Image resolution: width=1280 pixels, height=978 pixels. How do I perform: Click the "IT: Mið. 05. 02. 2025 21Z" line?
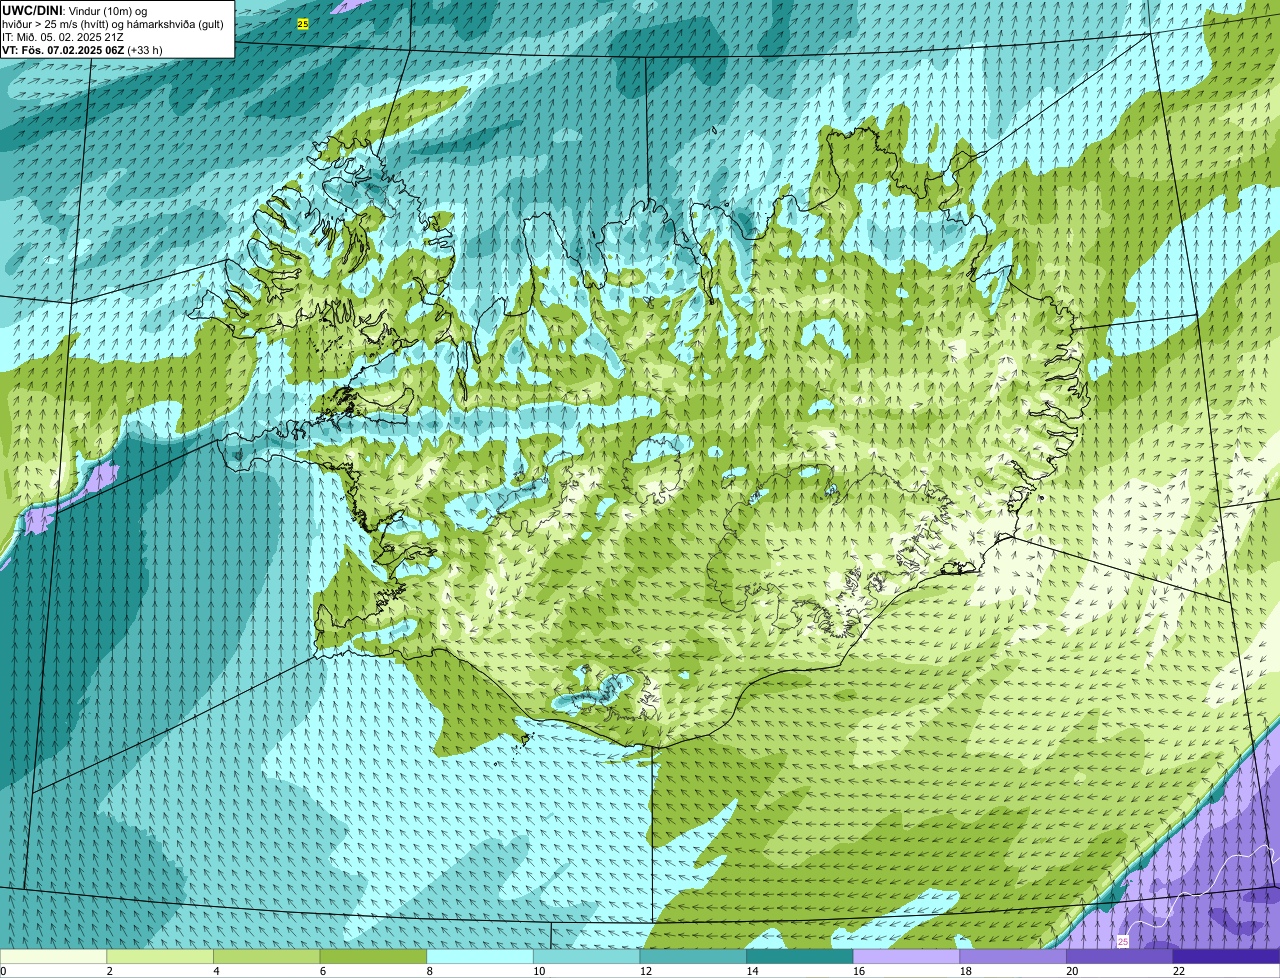pyautogui.click(x=63, y=37)
